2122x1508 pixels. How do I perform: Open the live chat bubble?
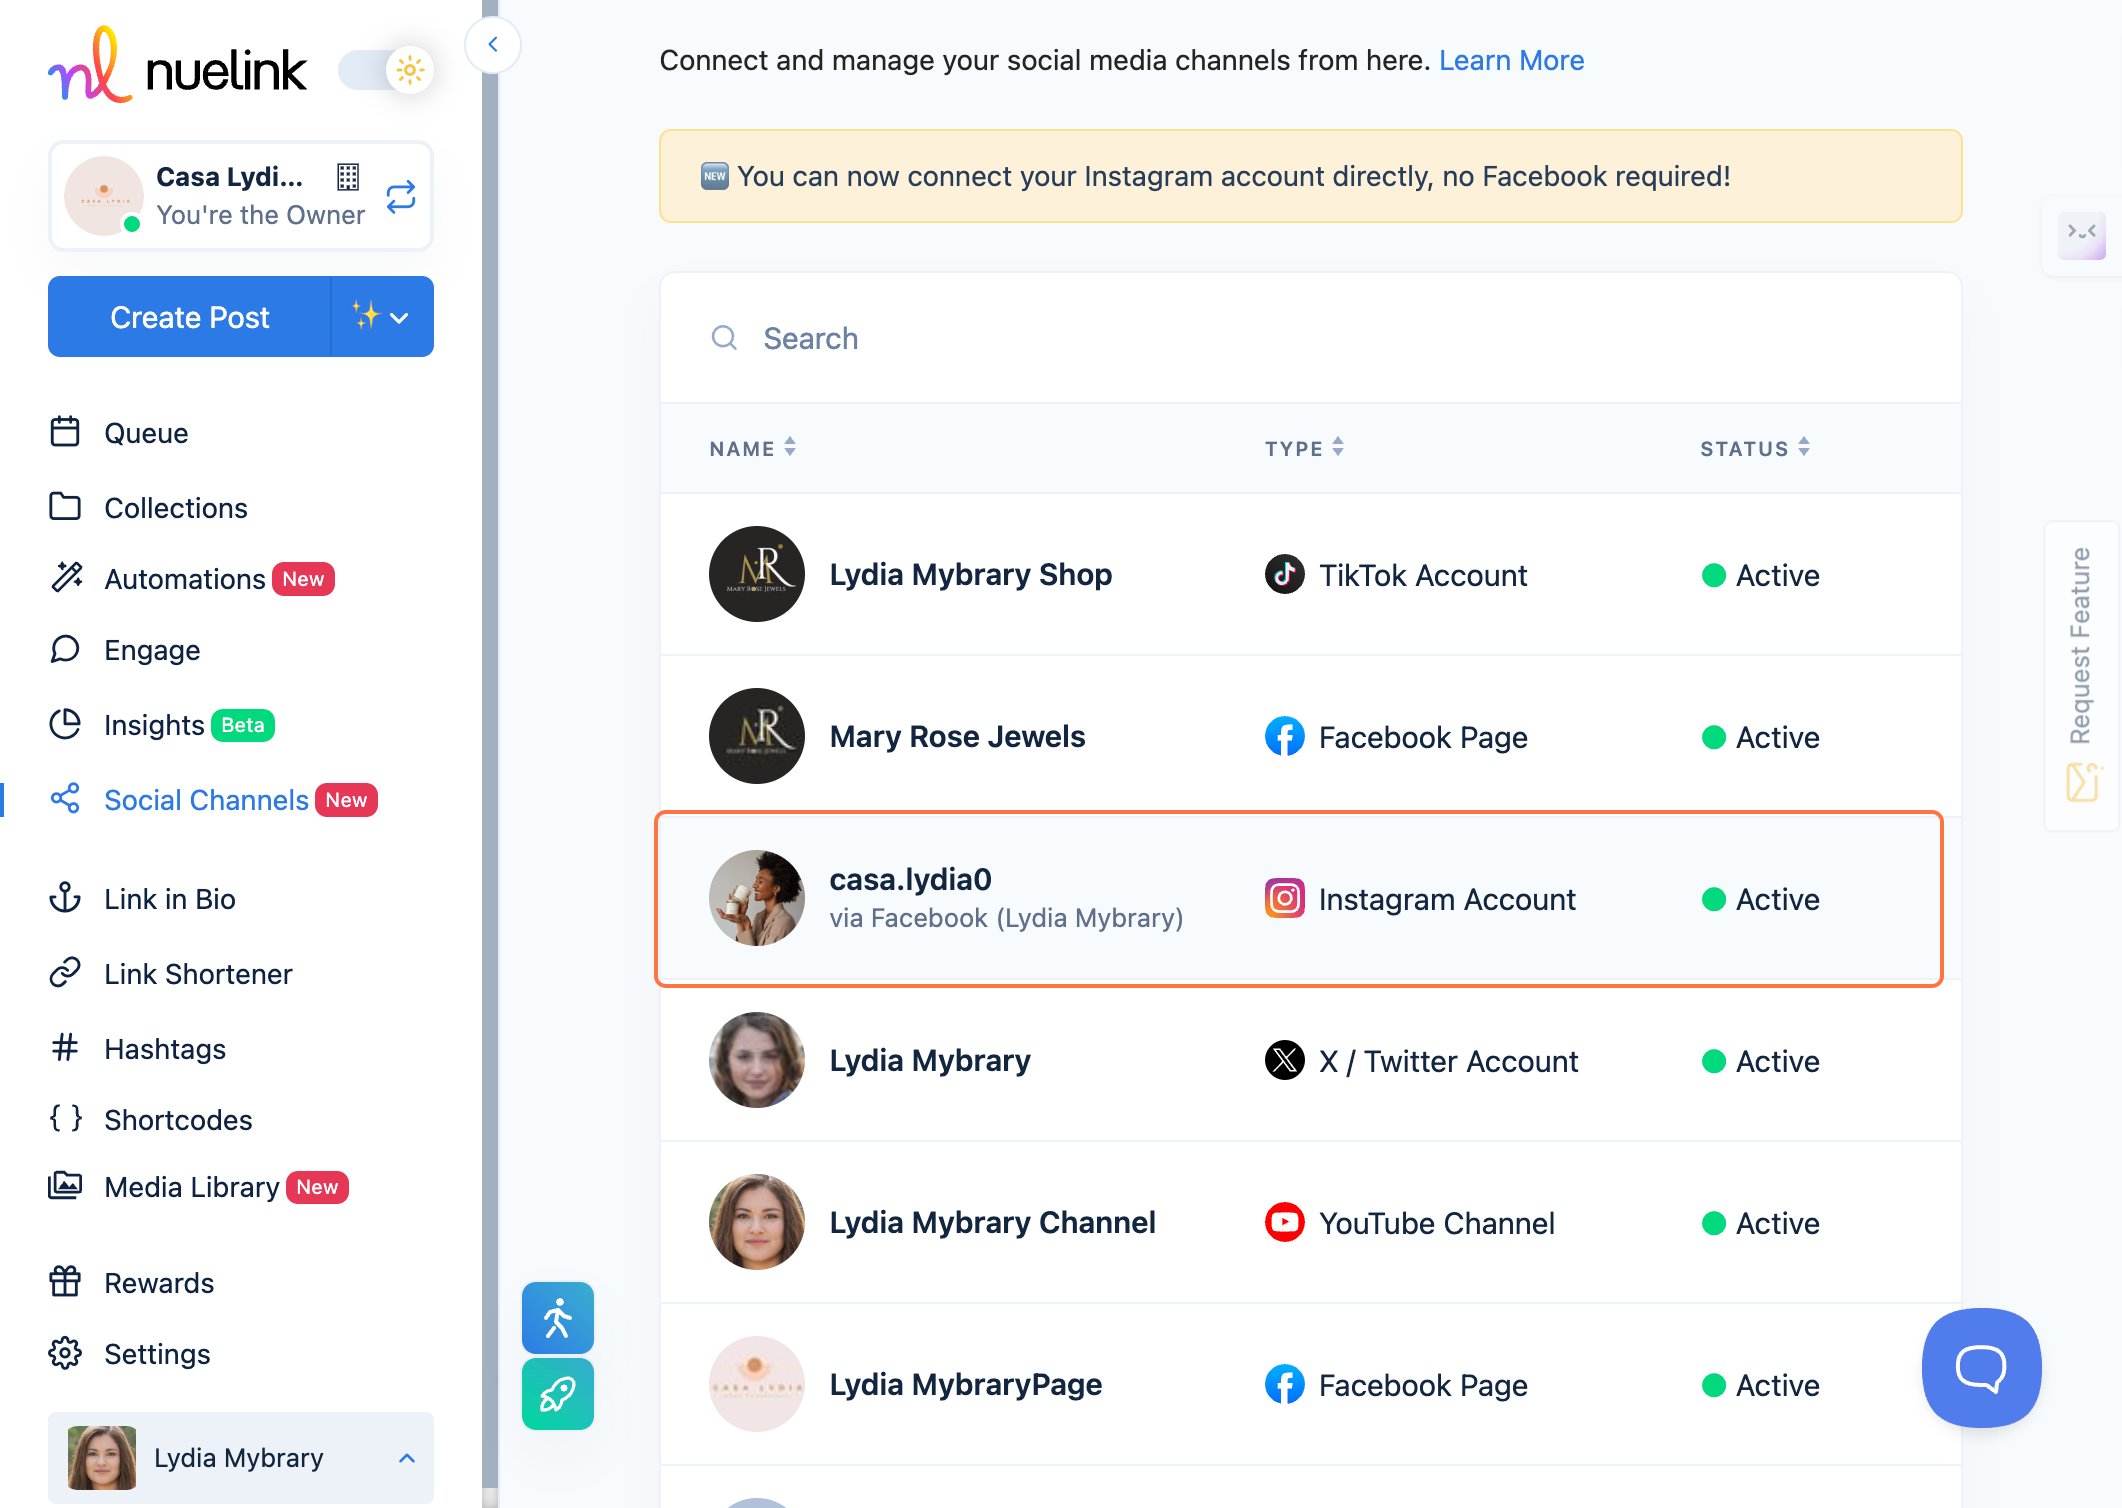coord(1981,1367)
